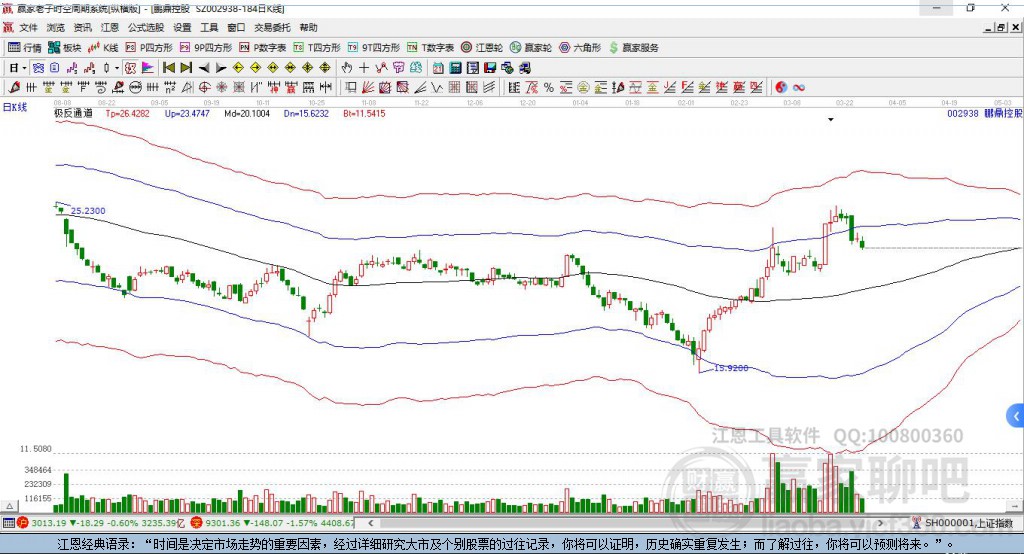Expand the blue side panel chevron
1024x554 pixels.
(1016, 415)
